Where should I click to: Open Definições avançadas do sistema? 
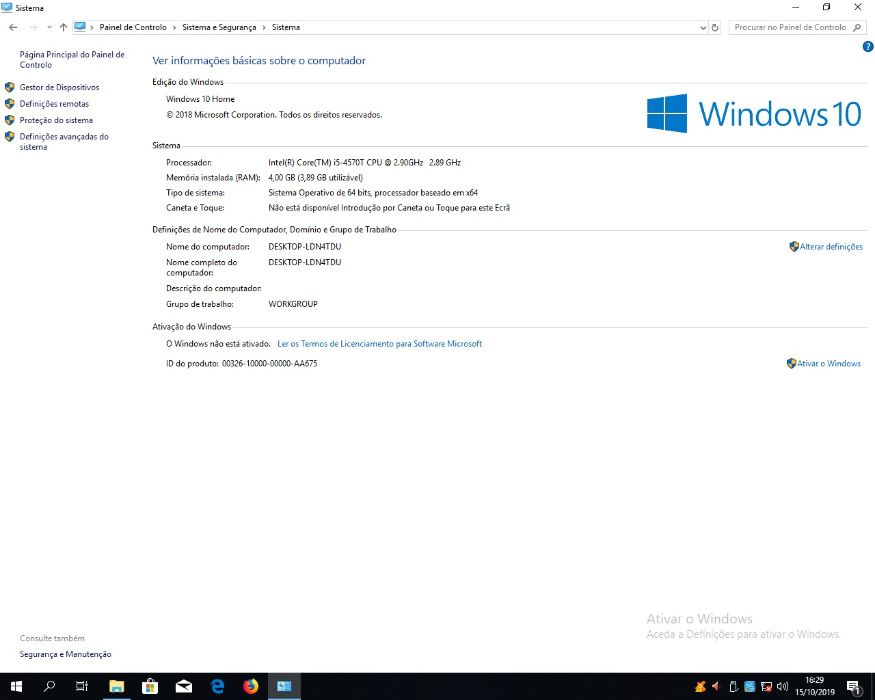[x=64, y=142]
